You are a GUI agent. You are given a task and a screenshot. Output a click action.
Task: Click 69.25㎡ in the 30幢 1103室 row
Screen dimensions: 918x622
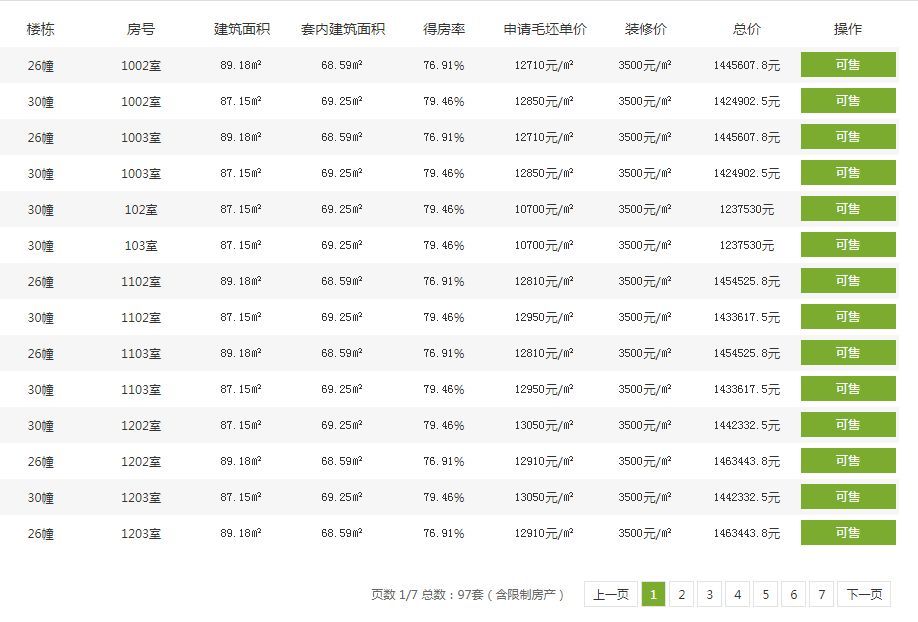coord(341,389)
